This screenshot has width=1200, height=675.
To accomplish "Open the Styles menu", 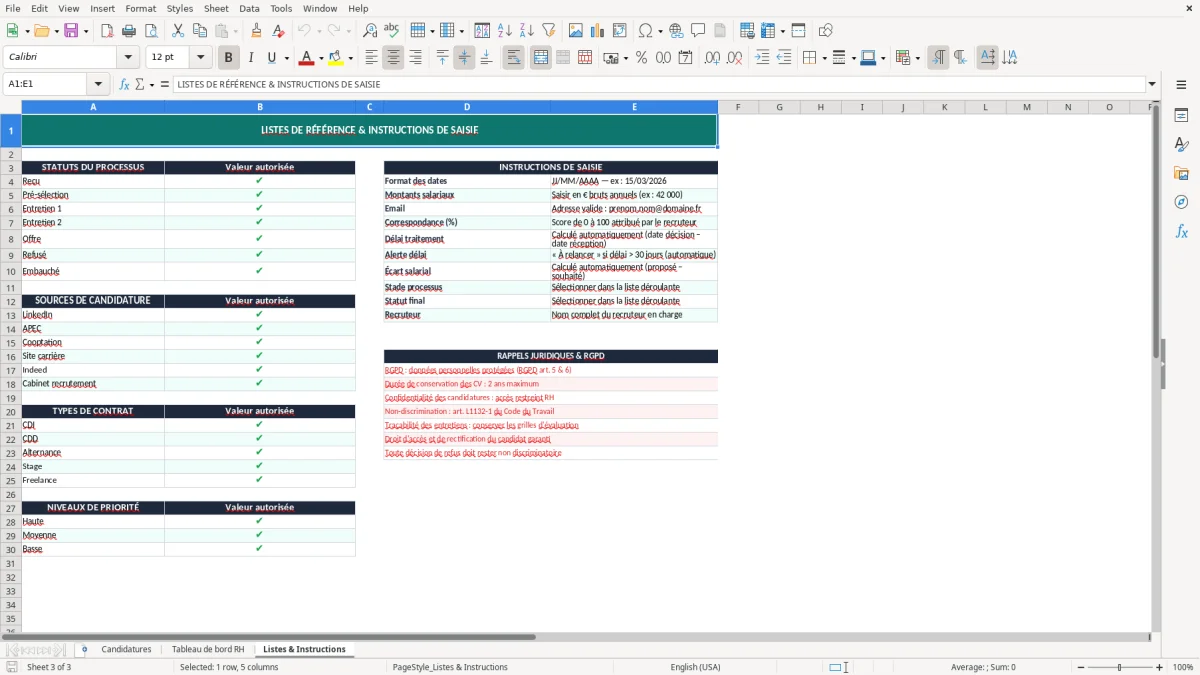I will pyautogui.click(x=180, y=8).
